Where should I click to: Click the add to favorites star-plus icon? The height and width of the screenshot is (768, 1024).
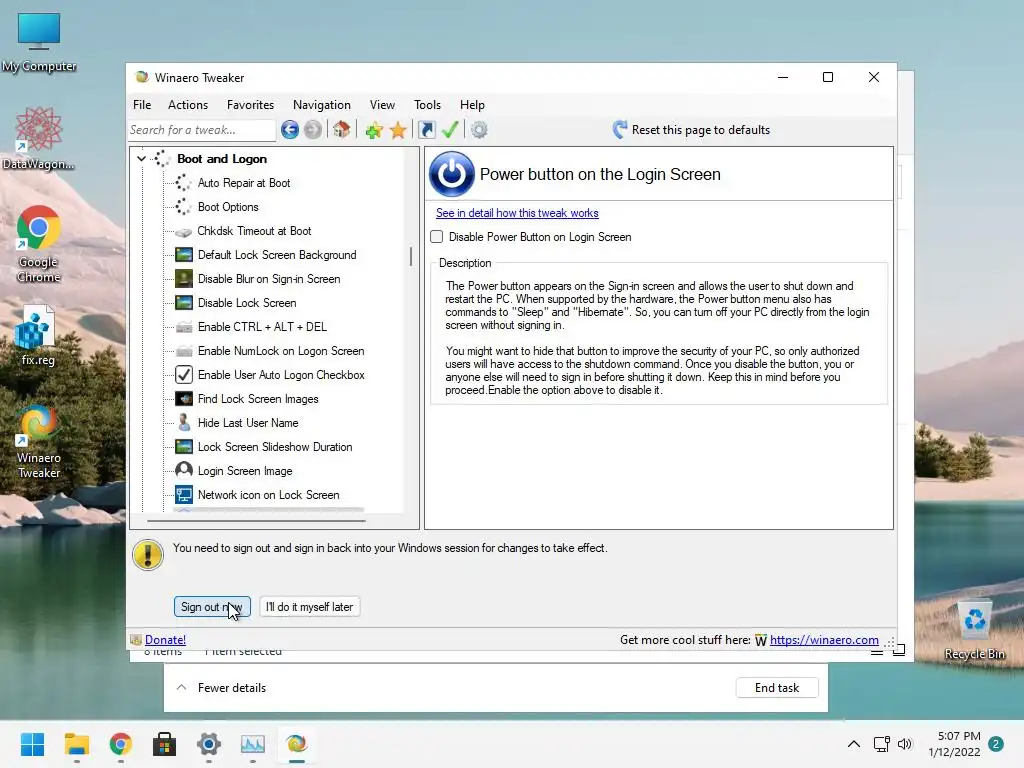click(374, 130)
